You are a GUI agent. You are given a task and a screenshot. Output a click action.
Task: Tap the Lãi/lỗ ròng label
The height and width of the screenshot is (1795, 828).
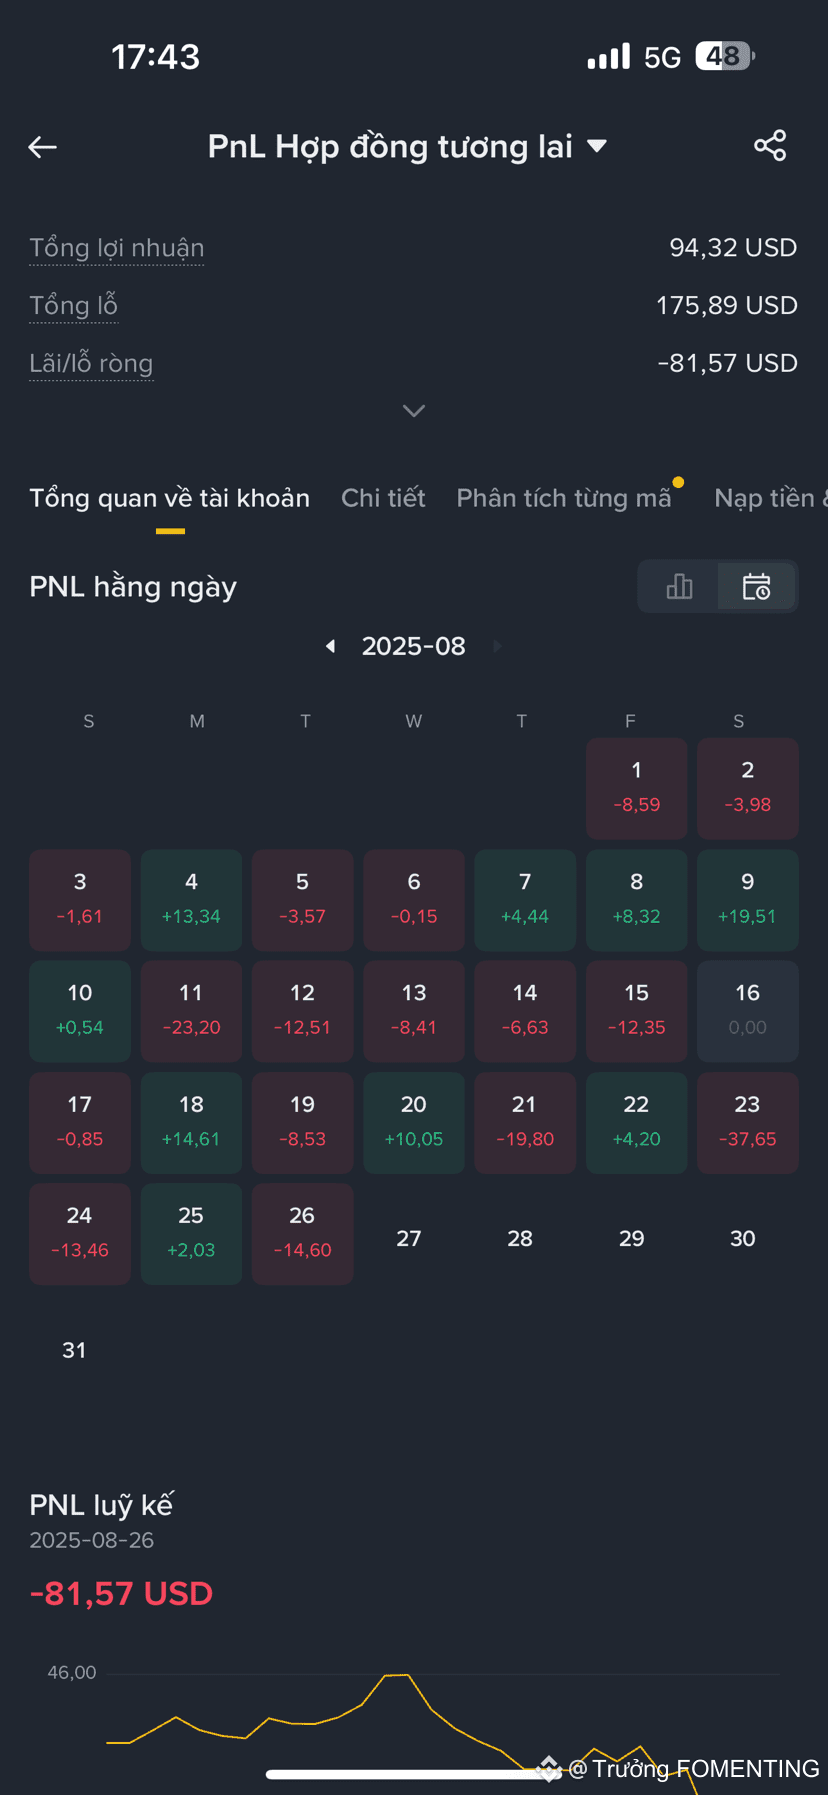(91, 364)
